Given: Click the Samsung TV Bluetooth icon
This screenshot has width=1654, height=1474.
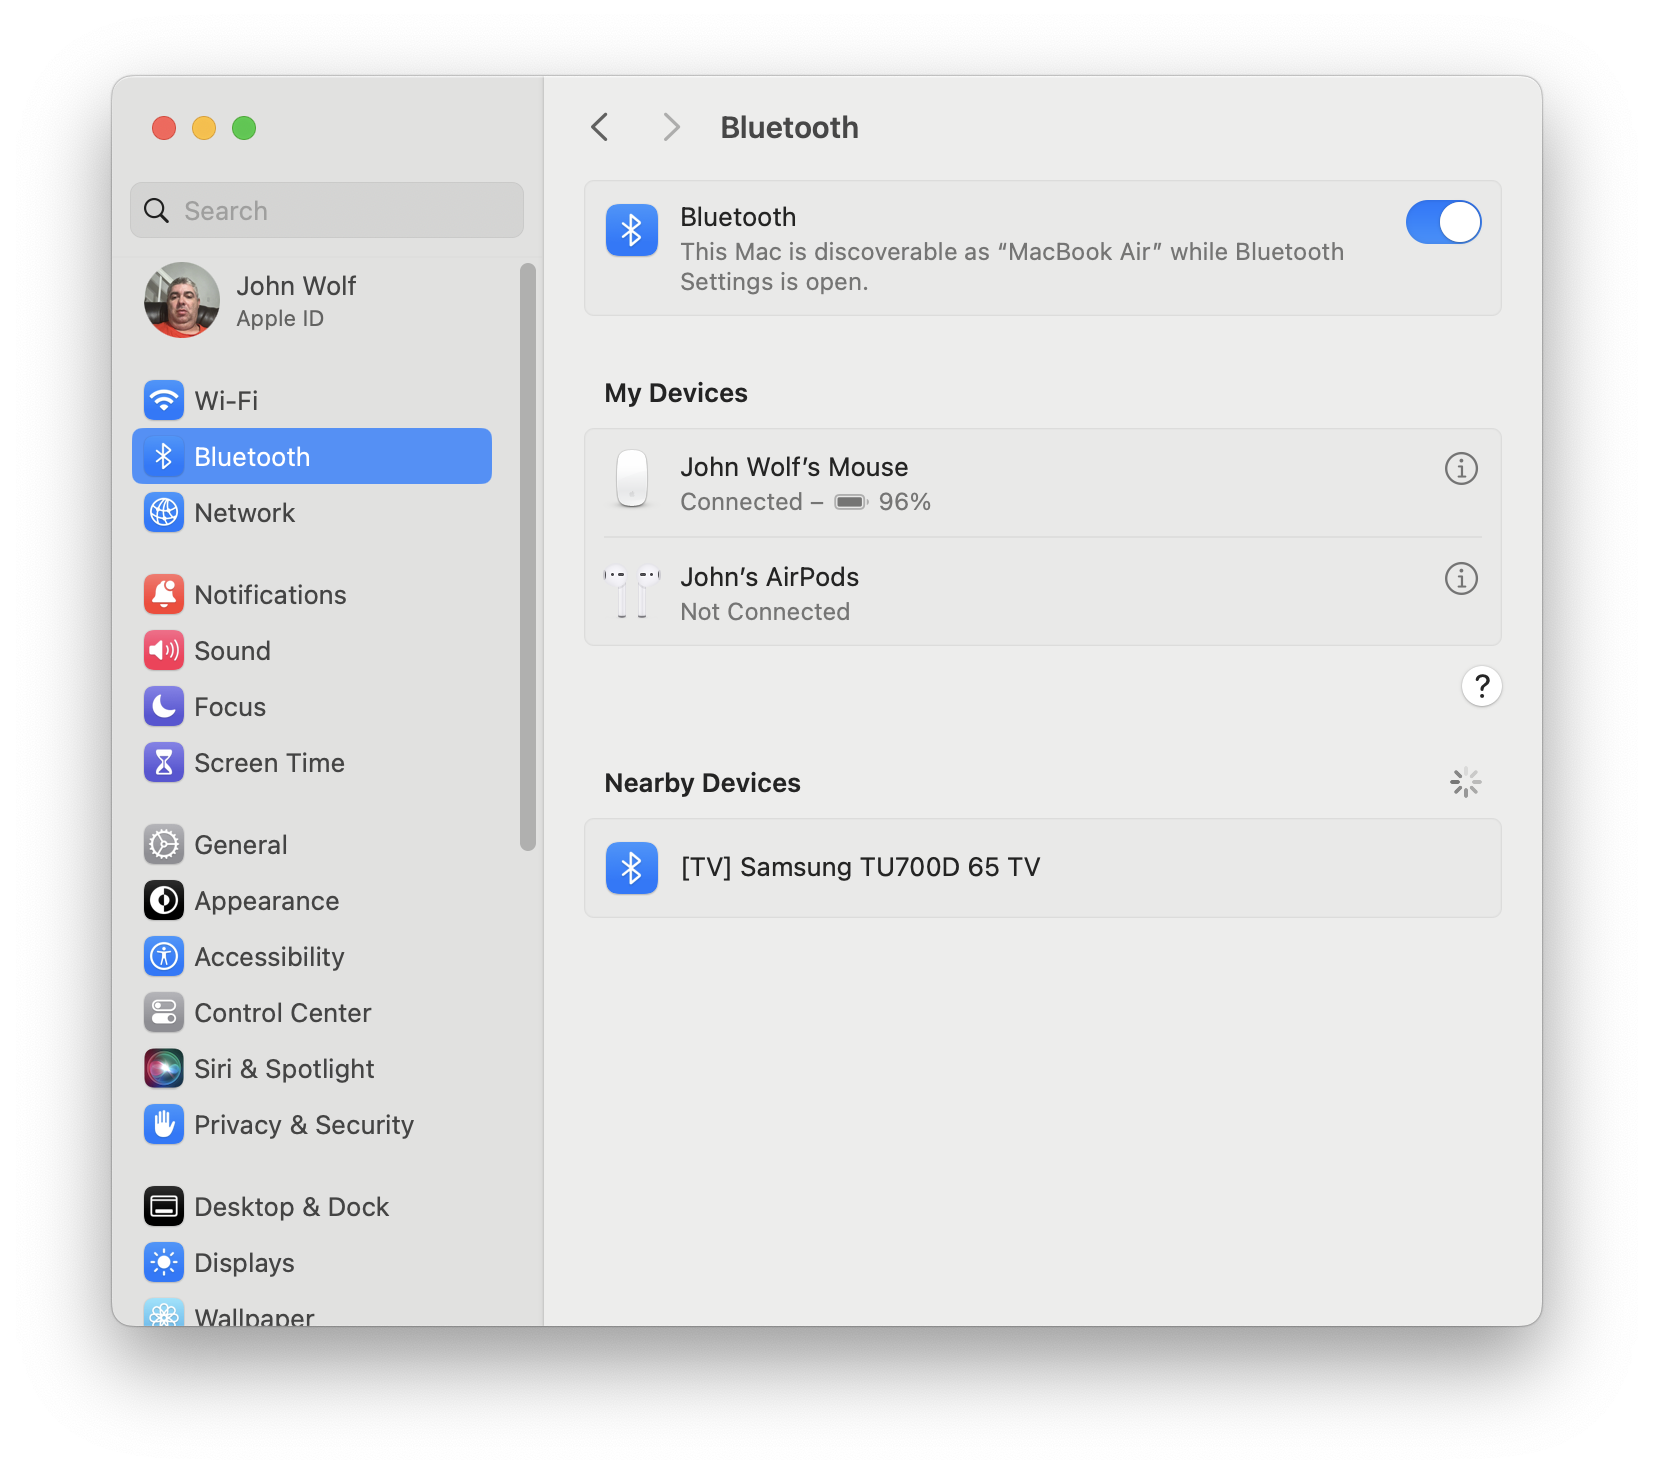Looking at the screenshot, I should pos(632,868).
